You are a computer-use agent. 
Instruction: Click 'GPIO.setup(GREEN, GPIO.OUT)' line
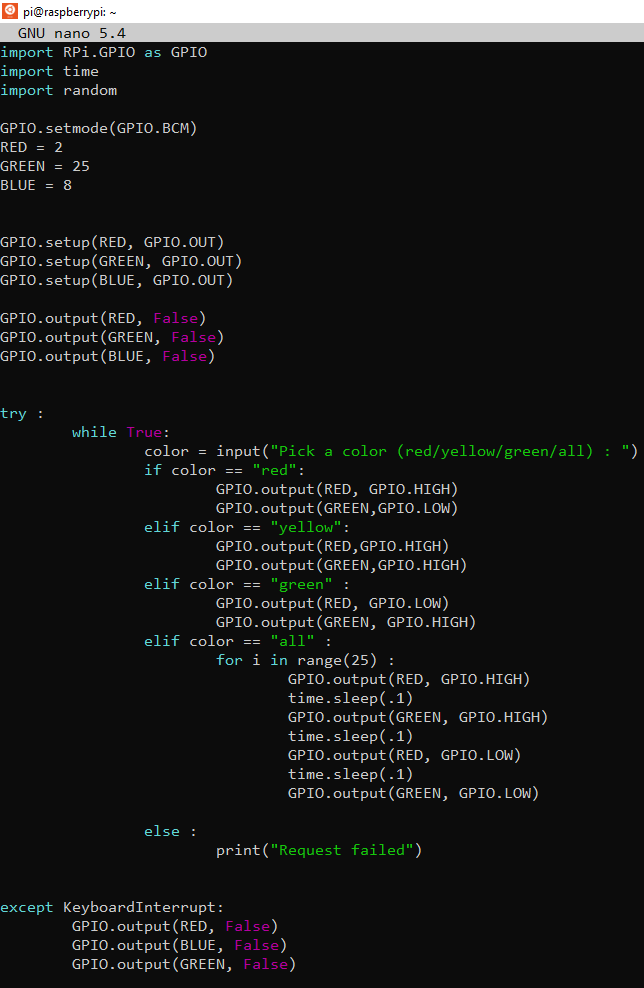tap(121, 261)
